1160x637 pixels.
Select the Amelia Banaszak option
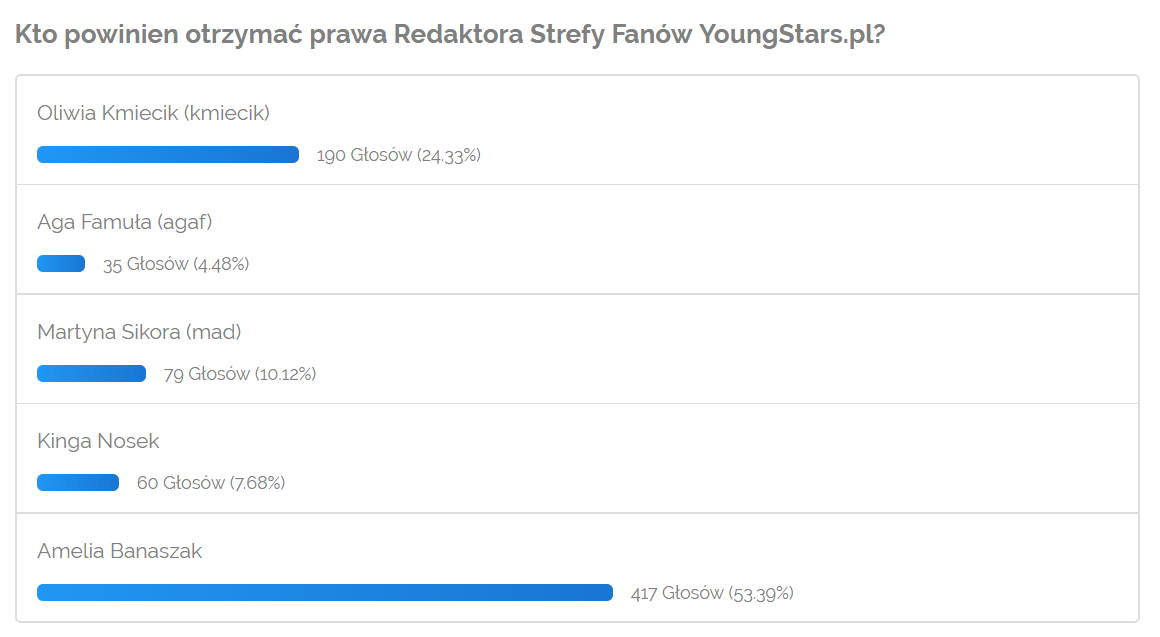[119, 551]
